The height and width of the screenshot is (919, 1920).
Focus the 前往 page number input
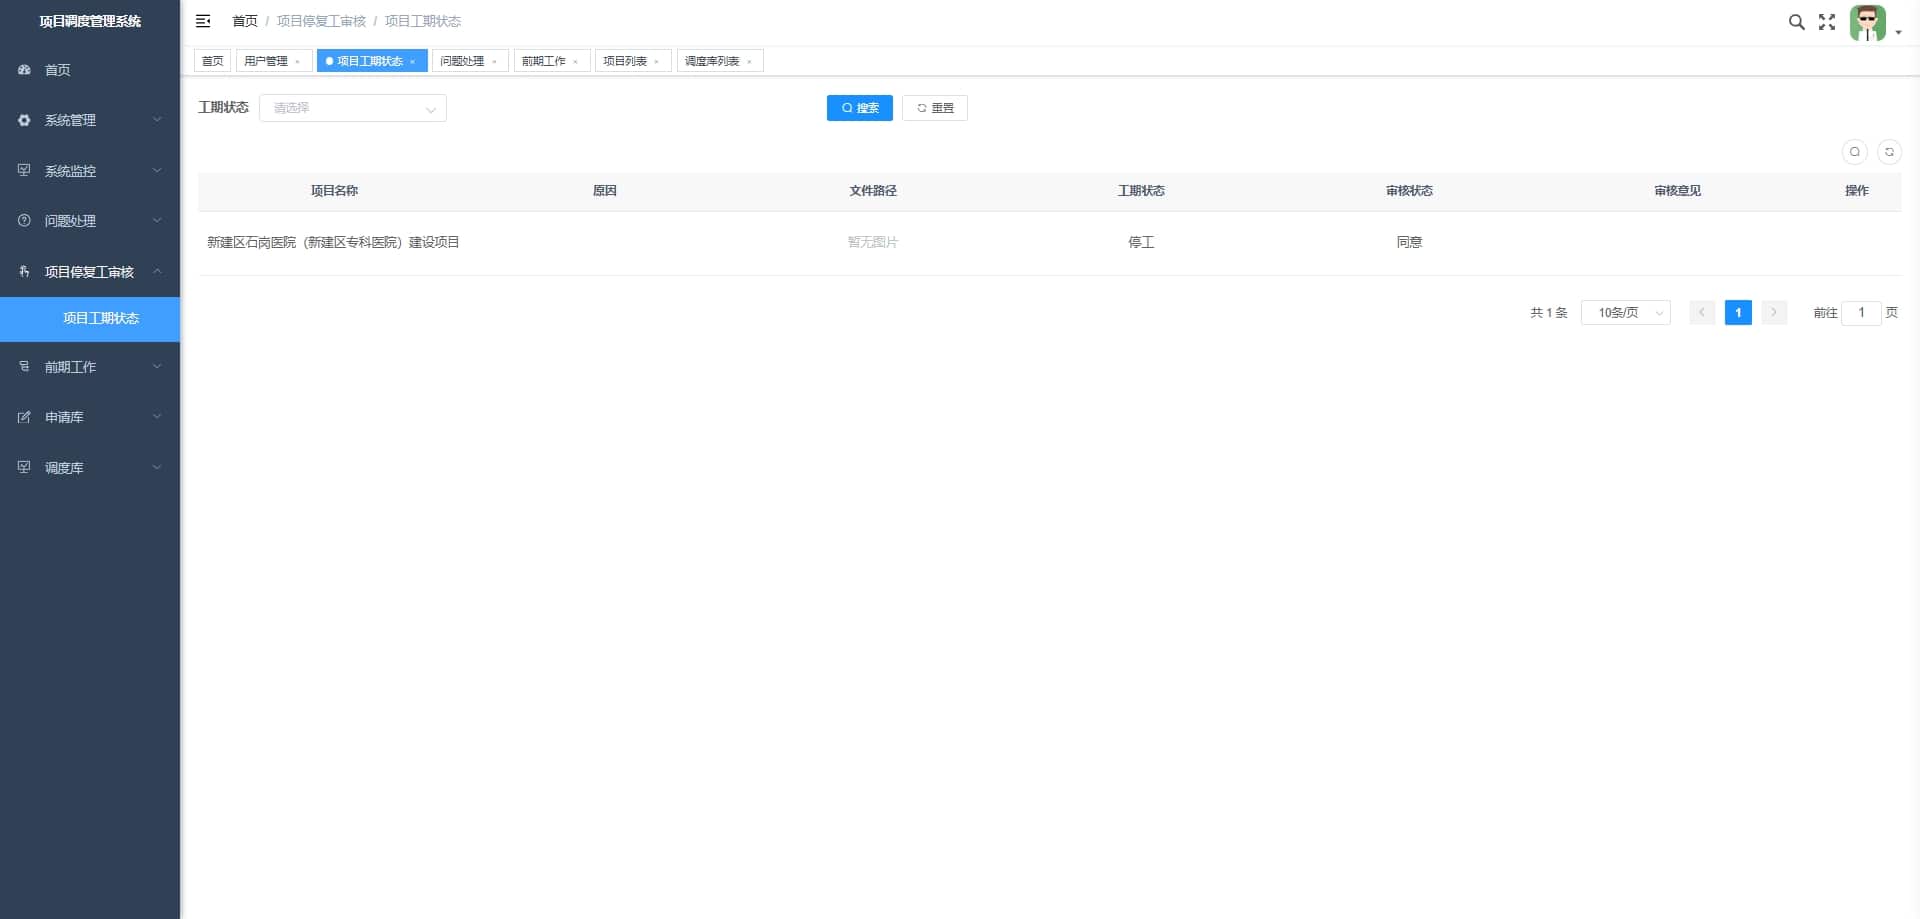[x=1861, y=313]
